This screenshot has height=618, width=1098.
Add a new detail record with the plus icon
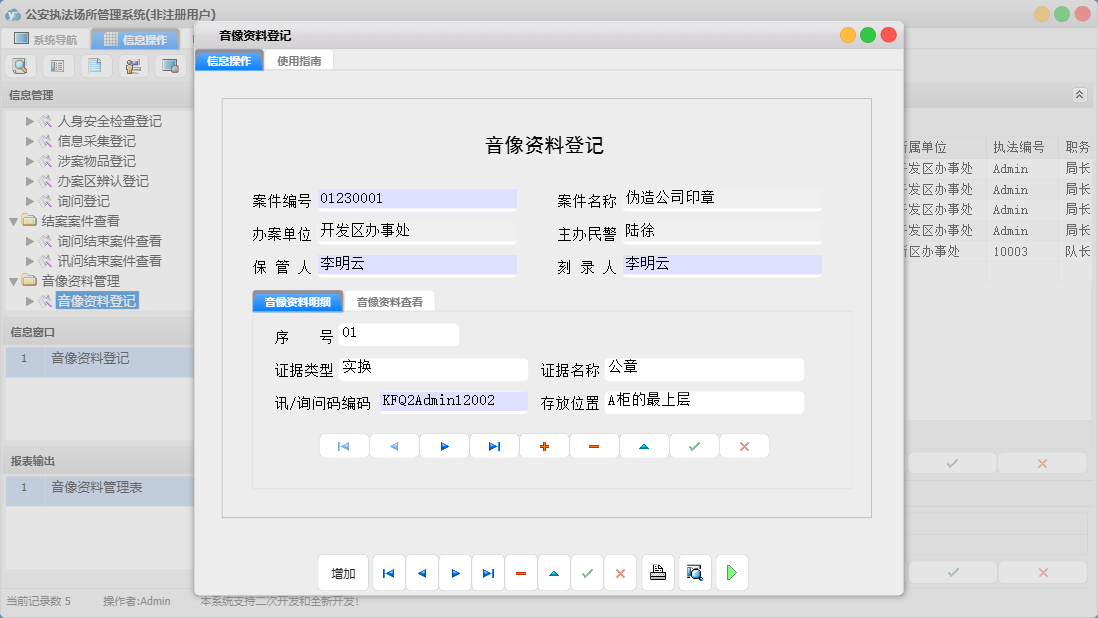(x=544, y=445)
